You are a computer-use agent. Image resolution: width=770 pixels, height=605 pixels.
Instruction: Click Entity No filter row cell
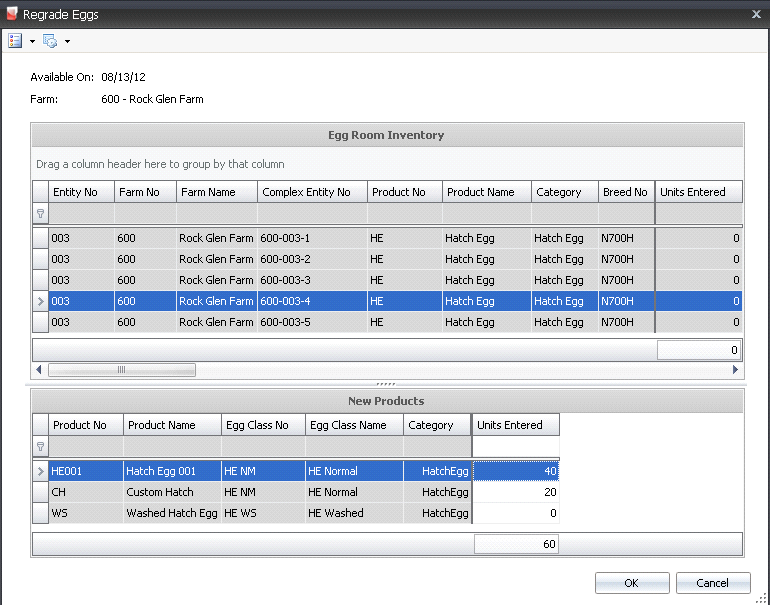click(x=82, y=214)
